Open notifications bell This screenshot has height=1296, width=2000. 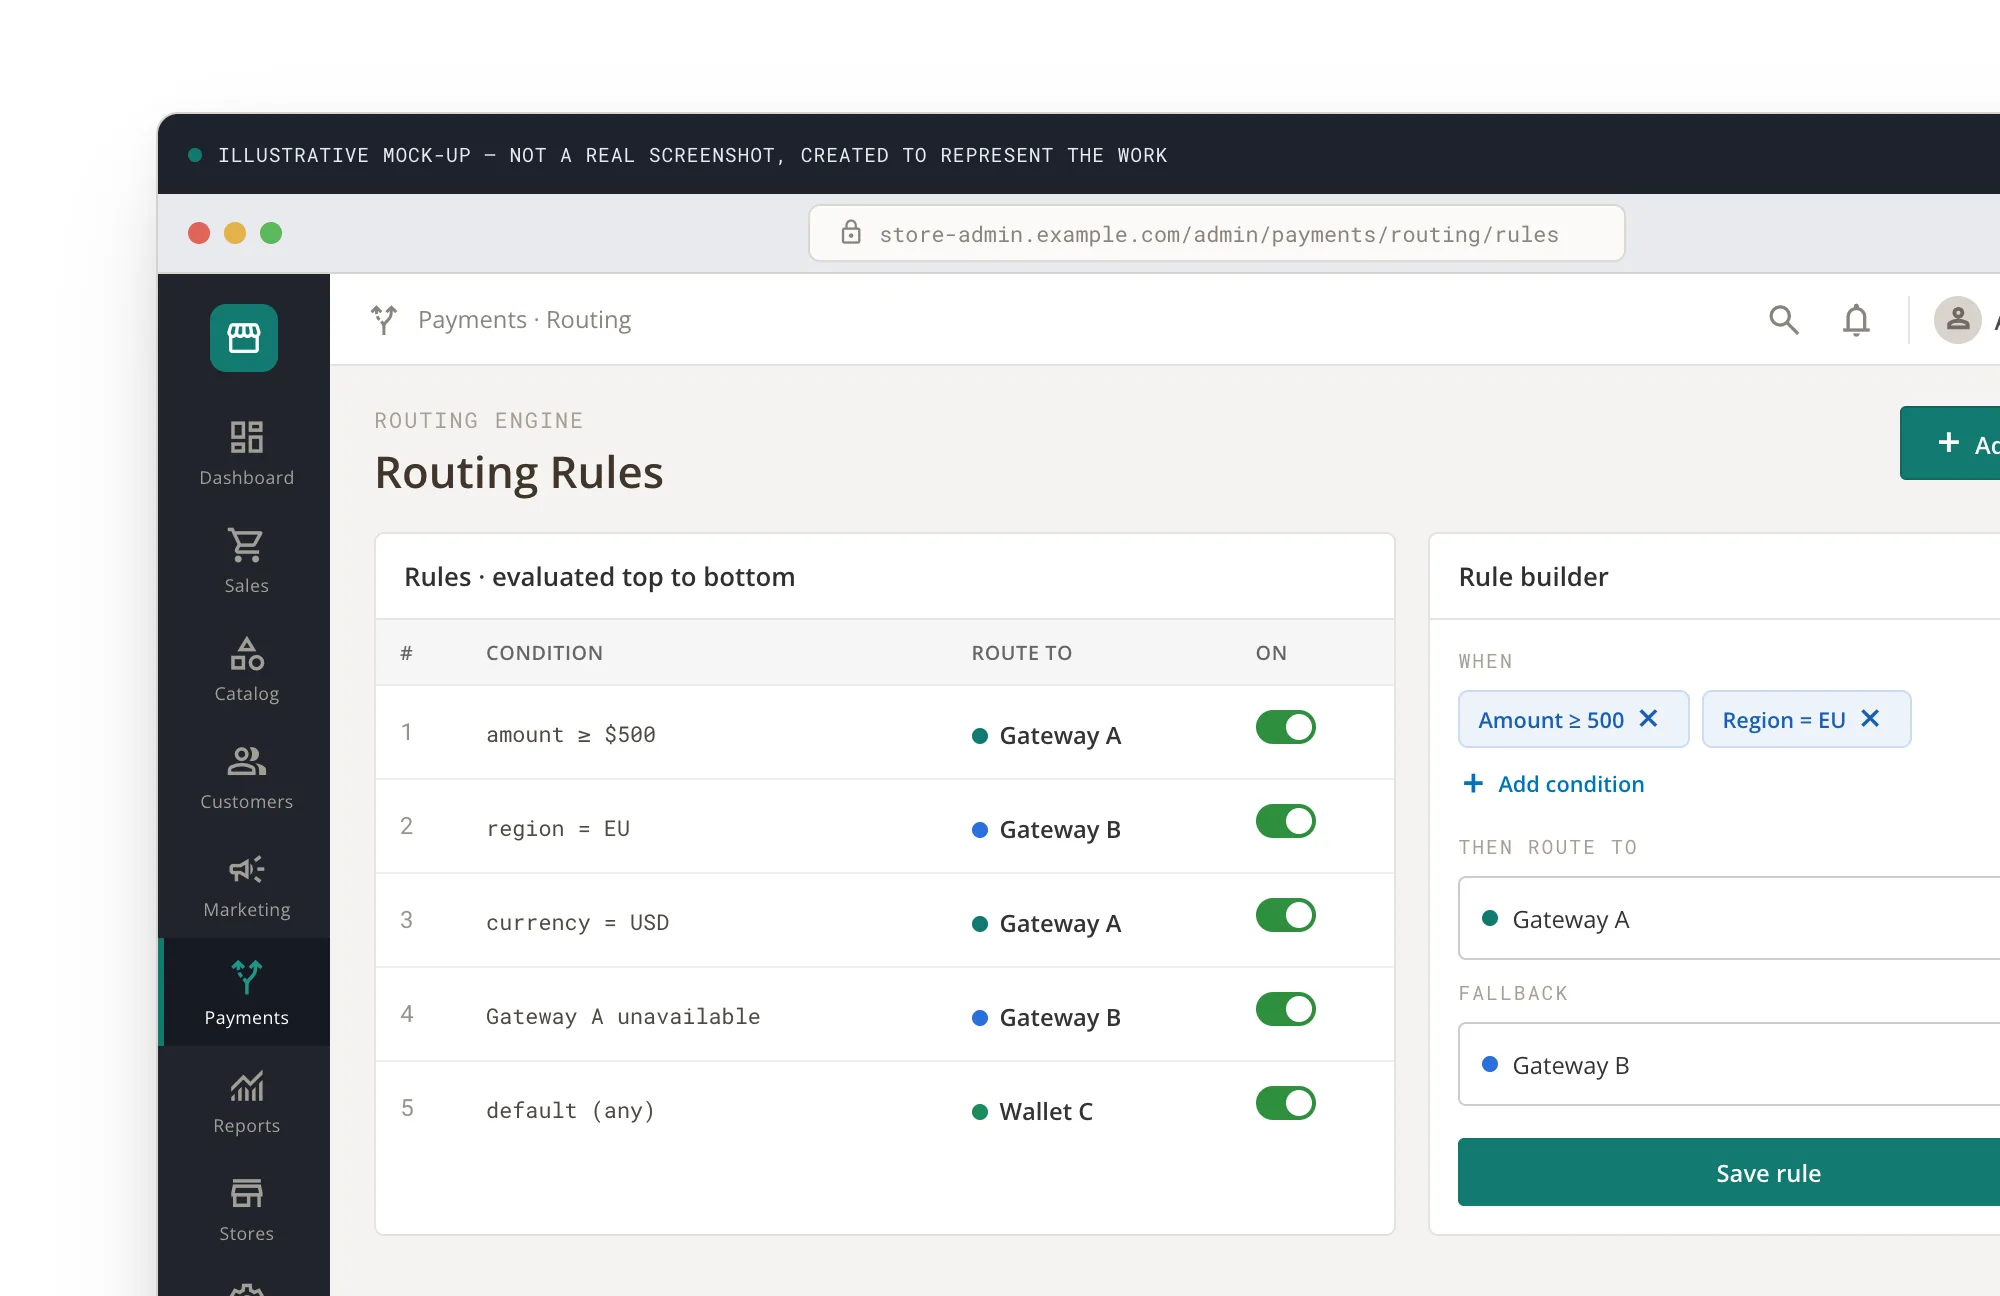[x=1856, y=320]
